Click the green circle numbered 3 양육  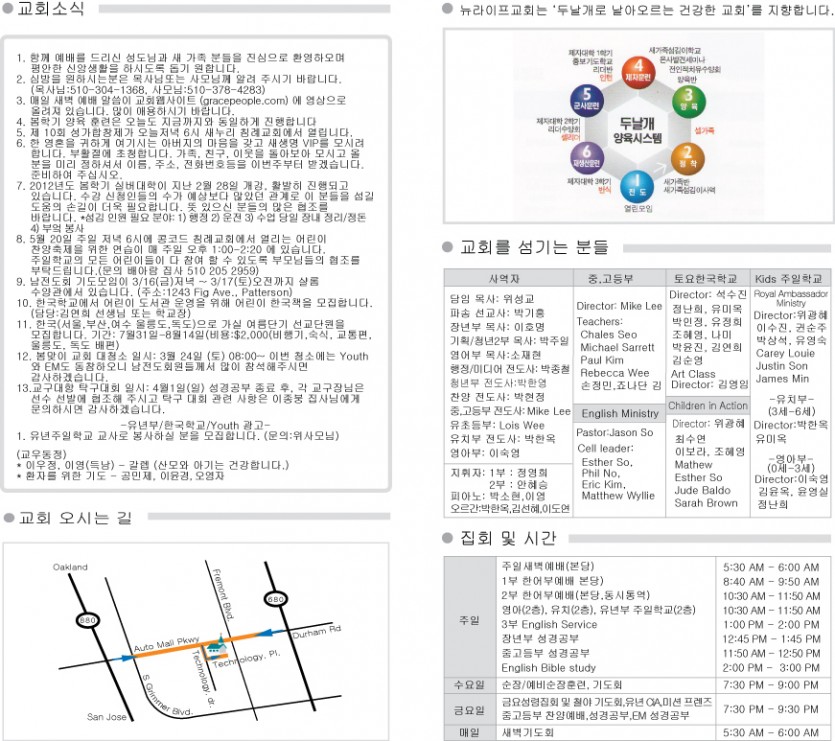[689, 101]
